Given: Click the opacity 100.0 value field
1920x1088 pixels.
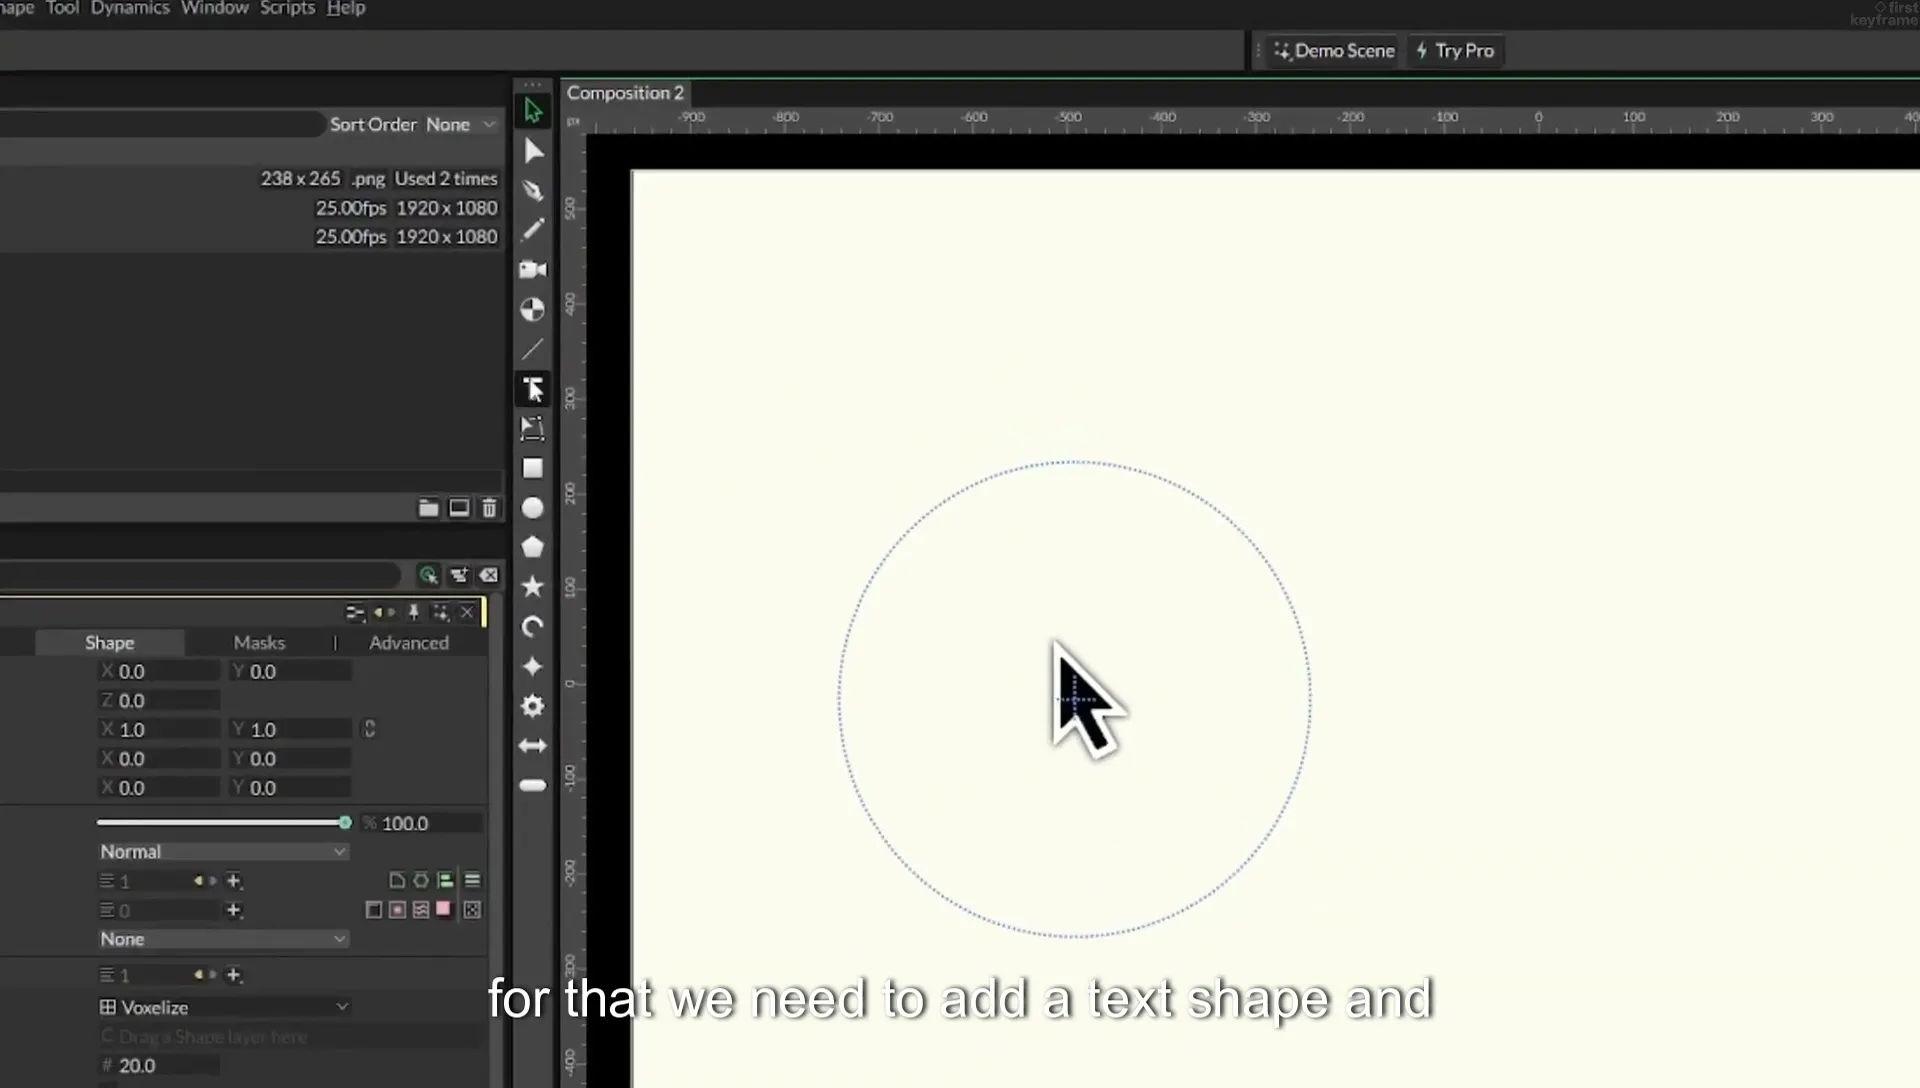Looking at the screenshot, I should pyautogui.click(x=422, y=824).
